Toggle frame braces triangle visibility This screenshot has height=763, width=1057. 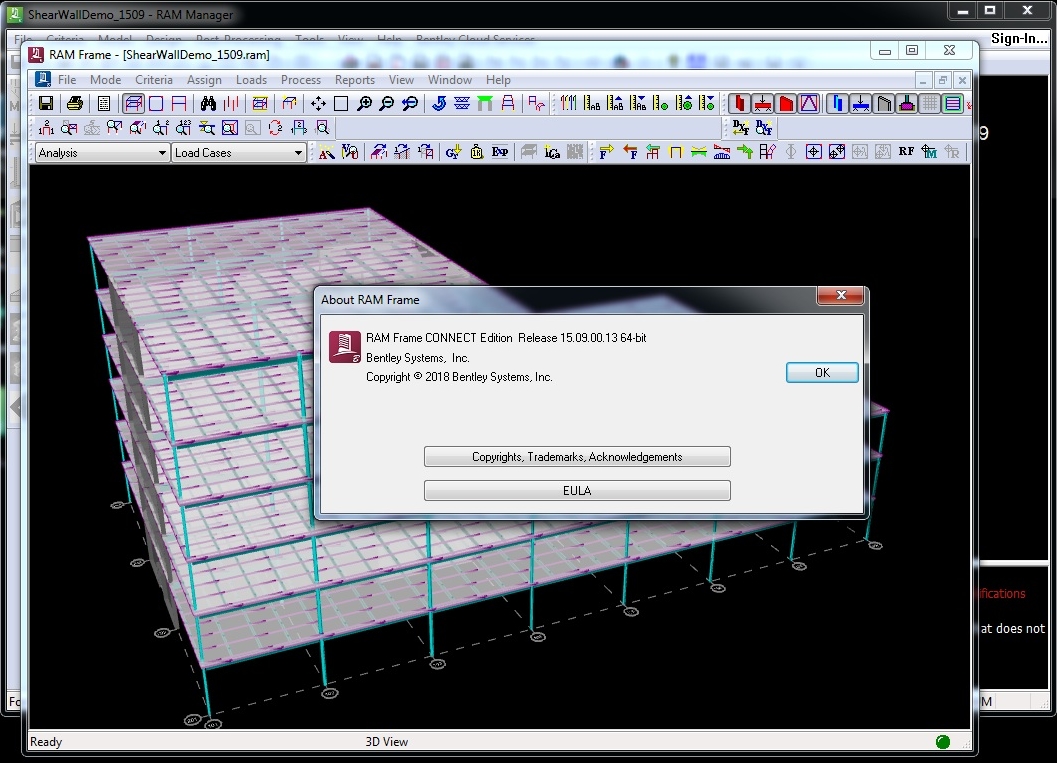pos(808,103)
